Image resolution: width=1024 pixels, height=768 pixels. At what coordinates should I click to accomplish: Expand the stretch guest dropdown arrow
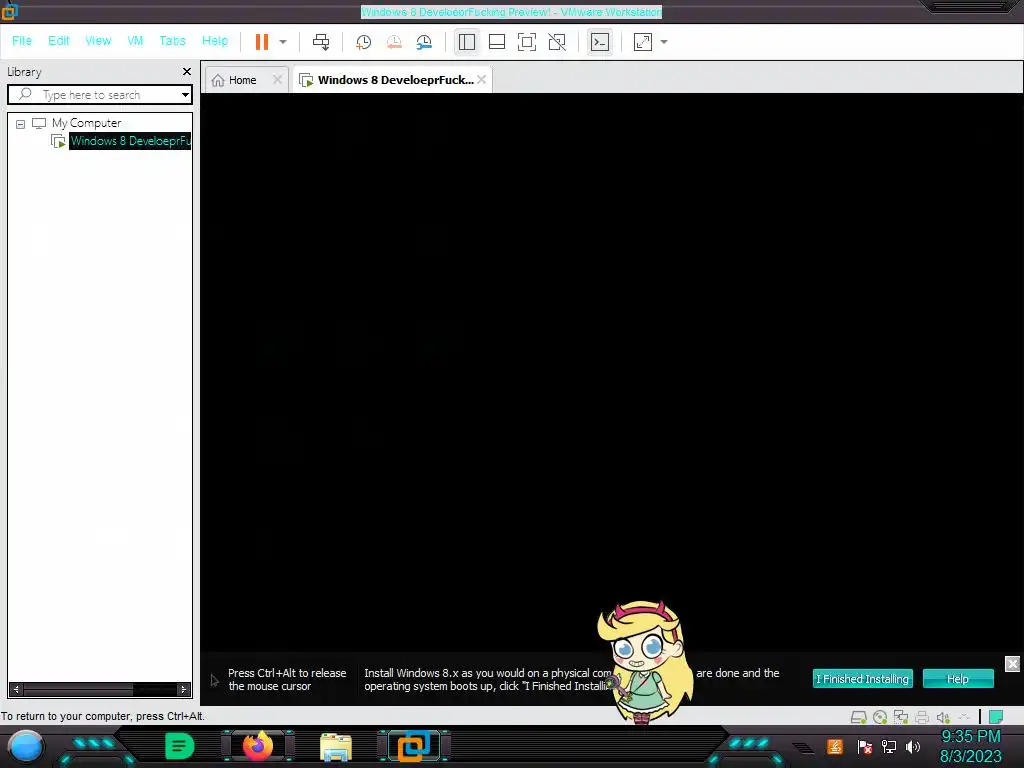[x=664, y=42]
